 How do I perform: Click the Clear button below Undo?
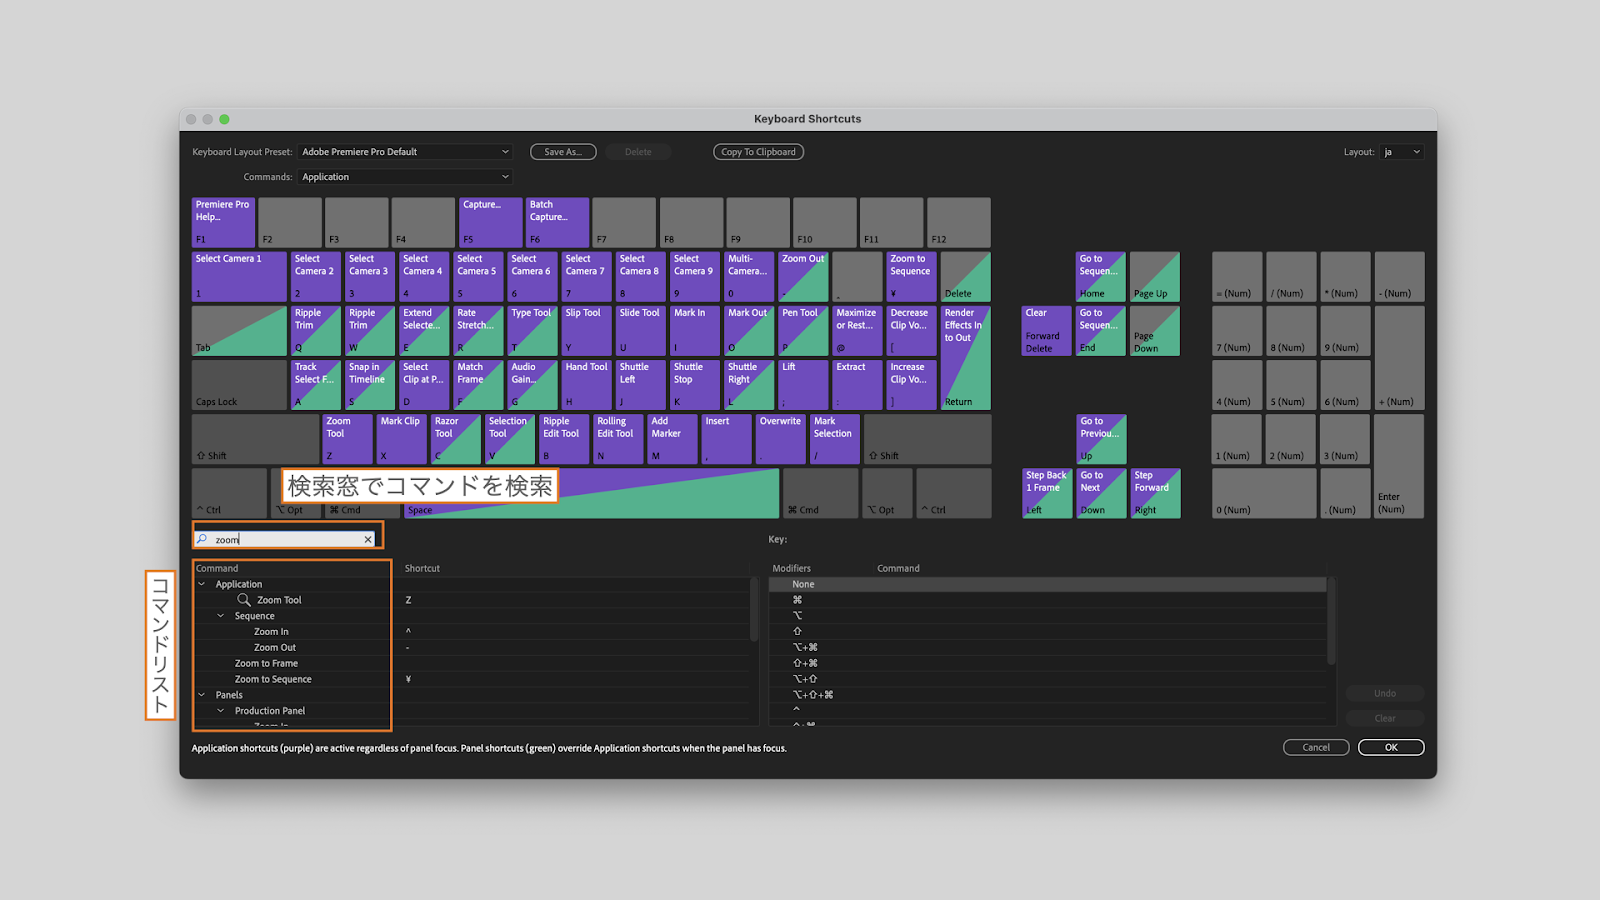[x=1385, y=718]
